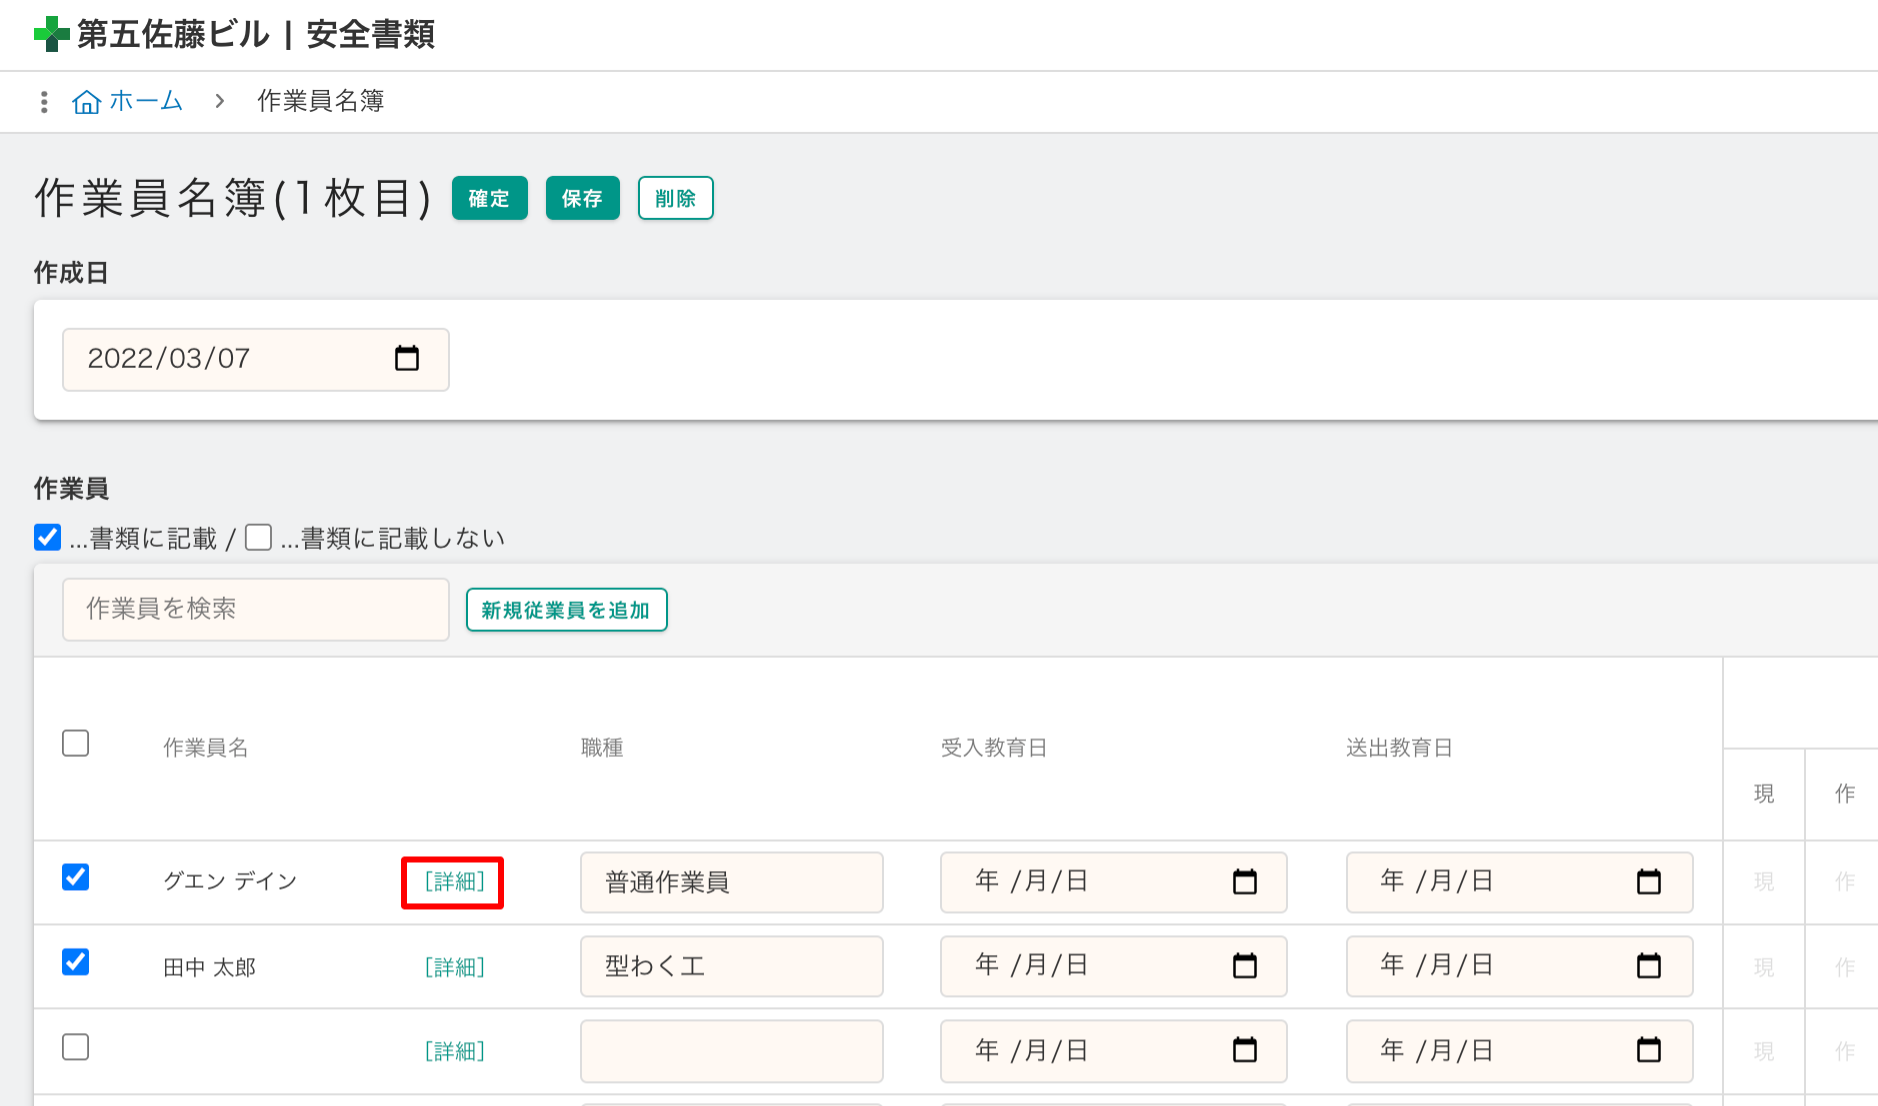Open 職種 field showing 型わく工
The width and height of the screenshot is (1878, 1106).
click(731, 966)
